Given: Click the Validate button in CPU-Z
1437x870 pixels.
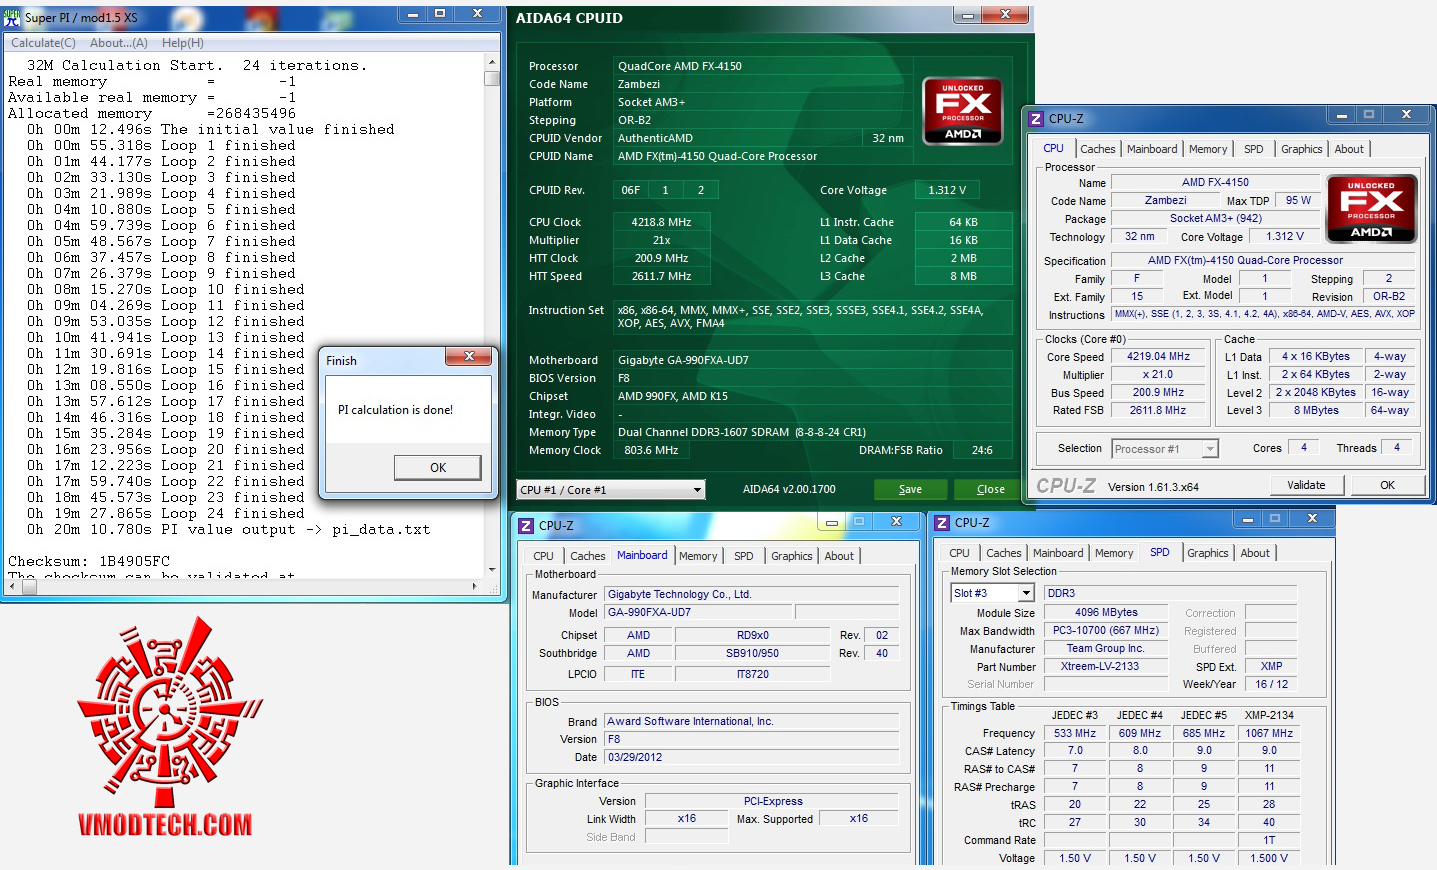Looking at the screenshot, I should tap(1306, 485).
